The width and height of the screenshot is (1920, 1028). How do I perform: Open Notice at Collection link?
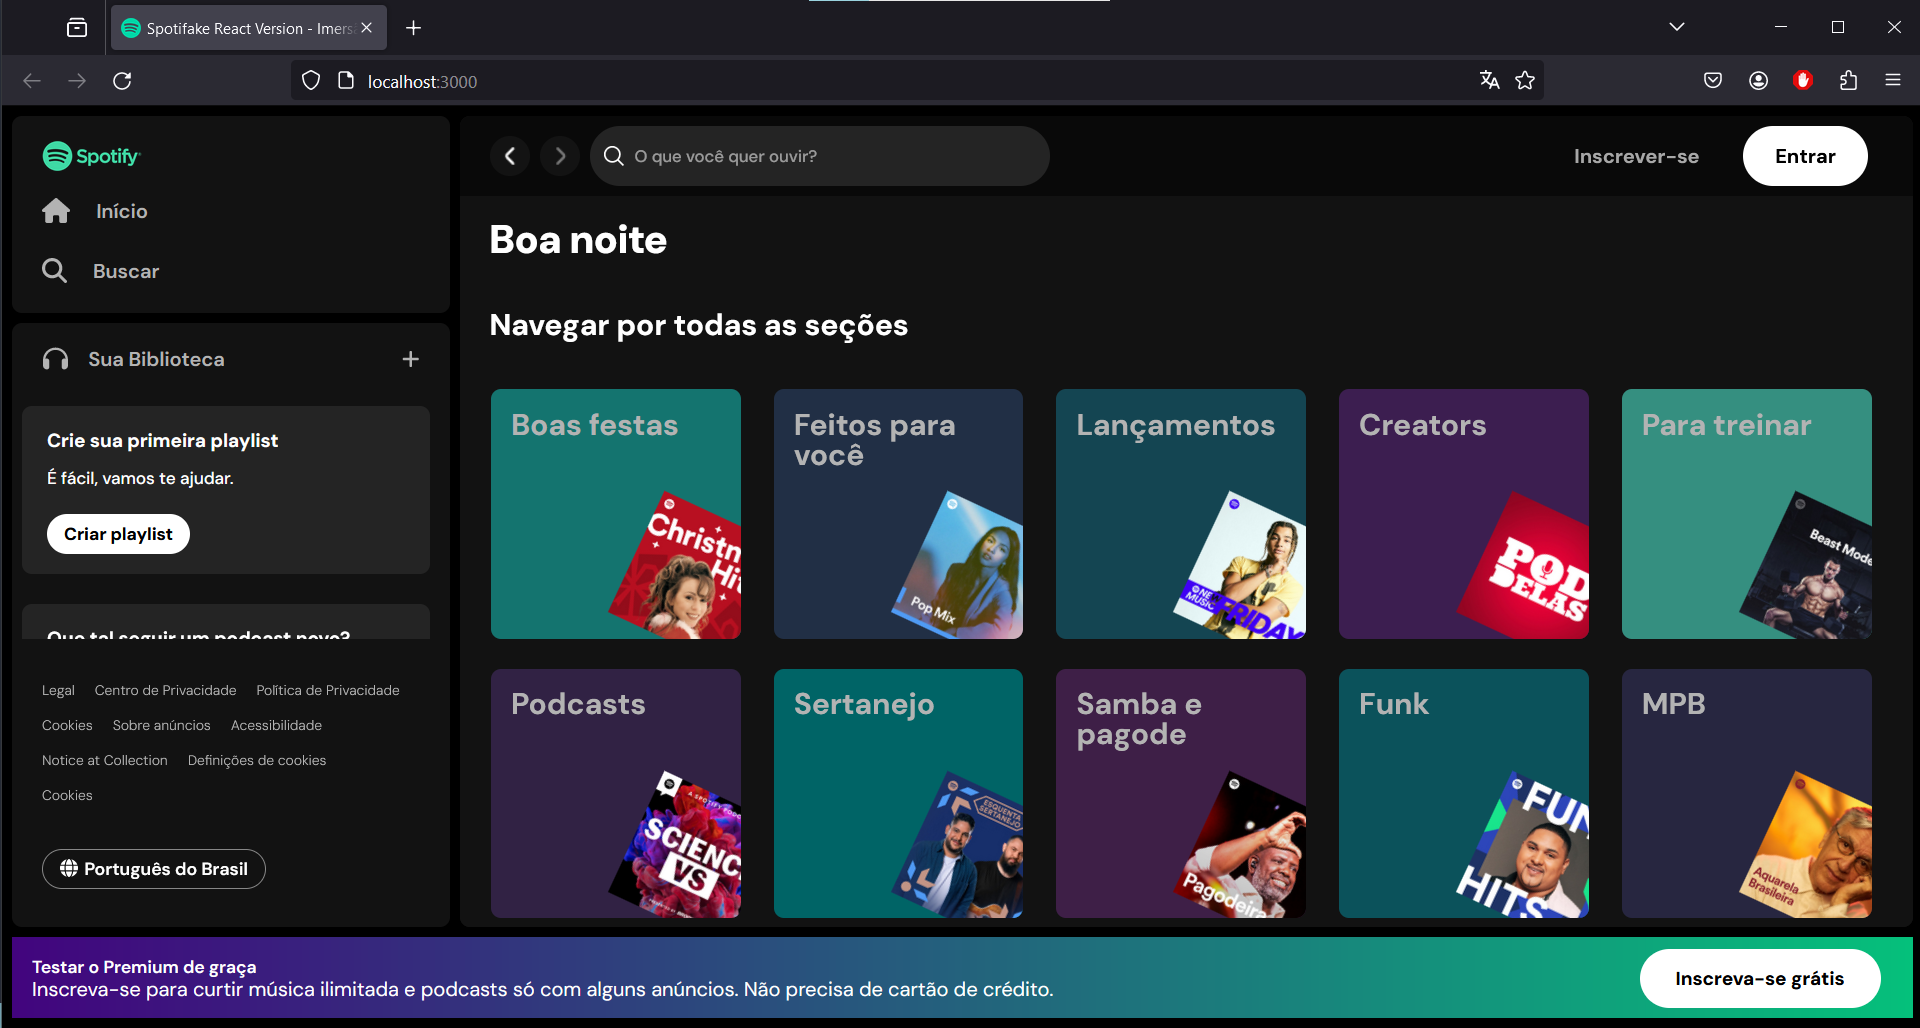pyautogui.click(x=105, y=760)
